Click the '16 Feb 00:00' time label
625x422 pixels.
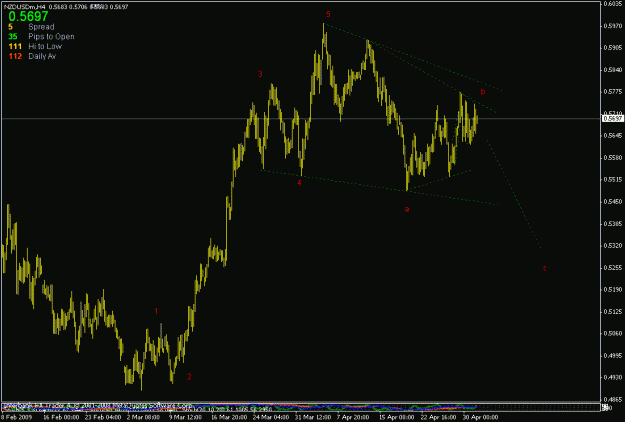[x=60, y=417]
